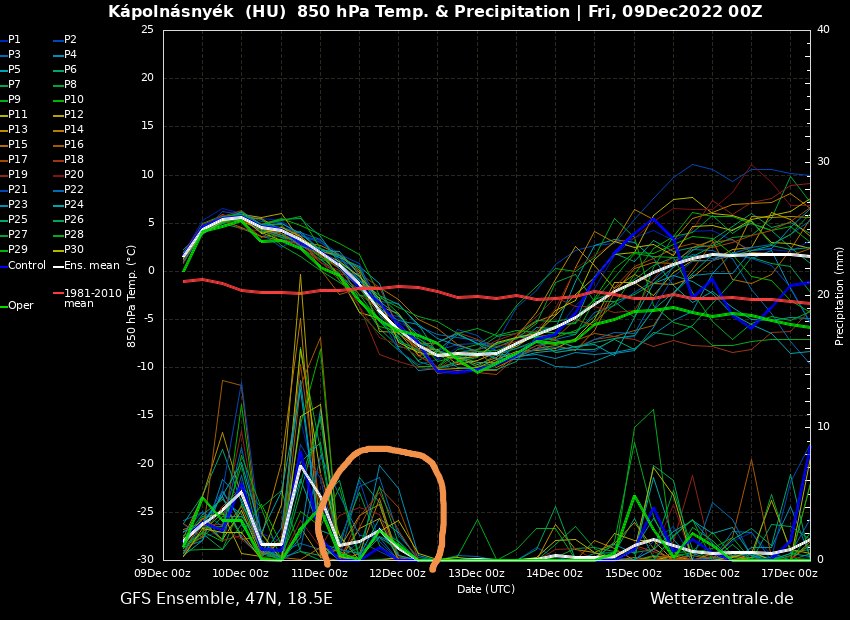Viewport: 850px width, 620px height.
Task: Click the Date (UTC) axis title
Action: coord(486,590)
